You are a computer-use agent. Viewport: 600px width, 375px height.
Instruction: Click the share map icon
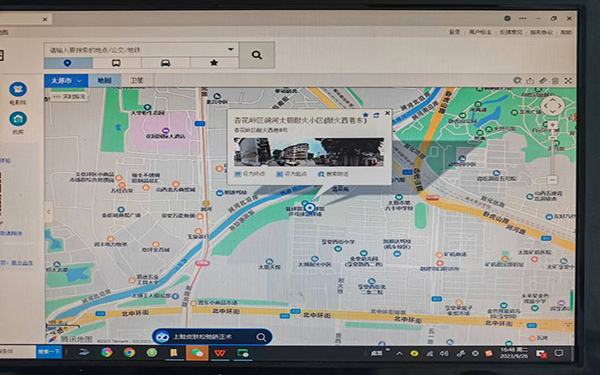[x=530, y=80]
